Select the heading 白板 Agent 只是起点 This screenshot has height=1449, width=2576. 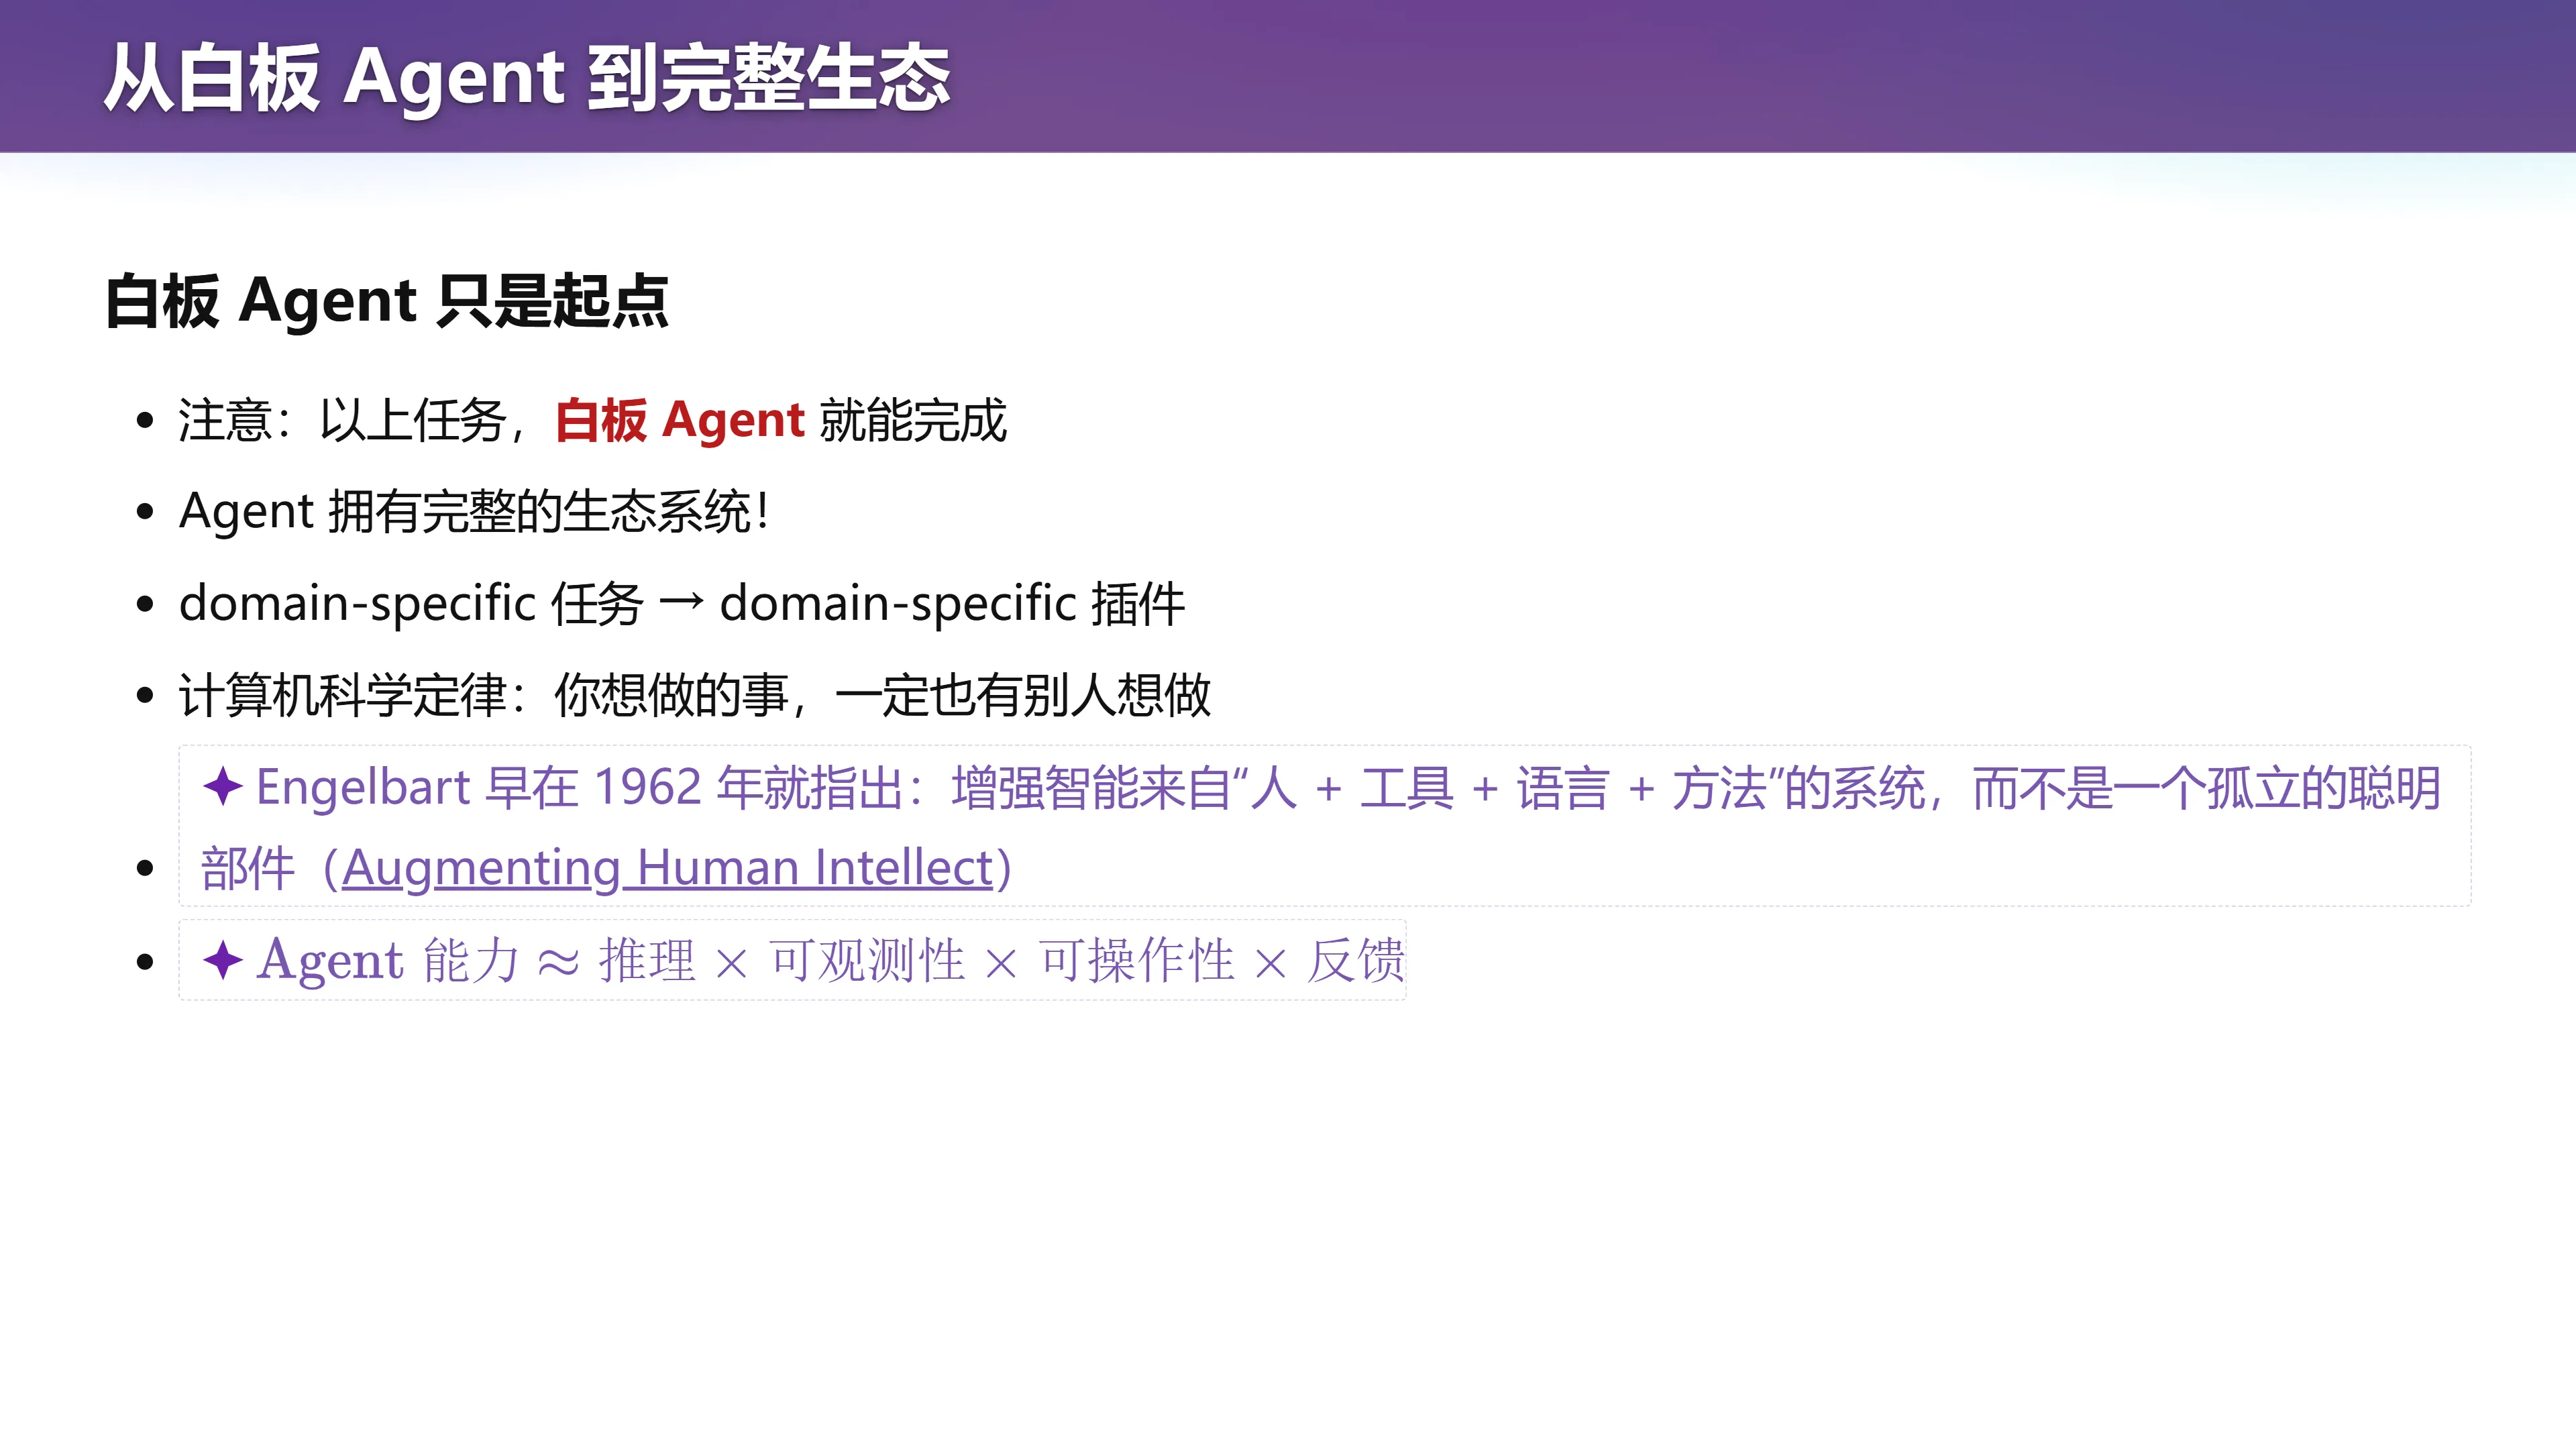(x=387, y=300)
